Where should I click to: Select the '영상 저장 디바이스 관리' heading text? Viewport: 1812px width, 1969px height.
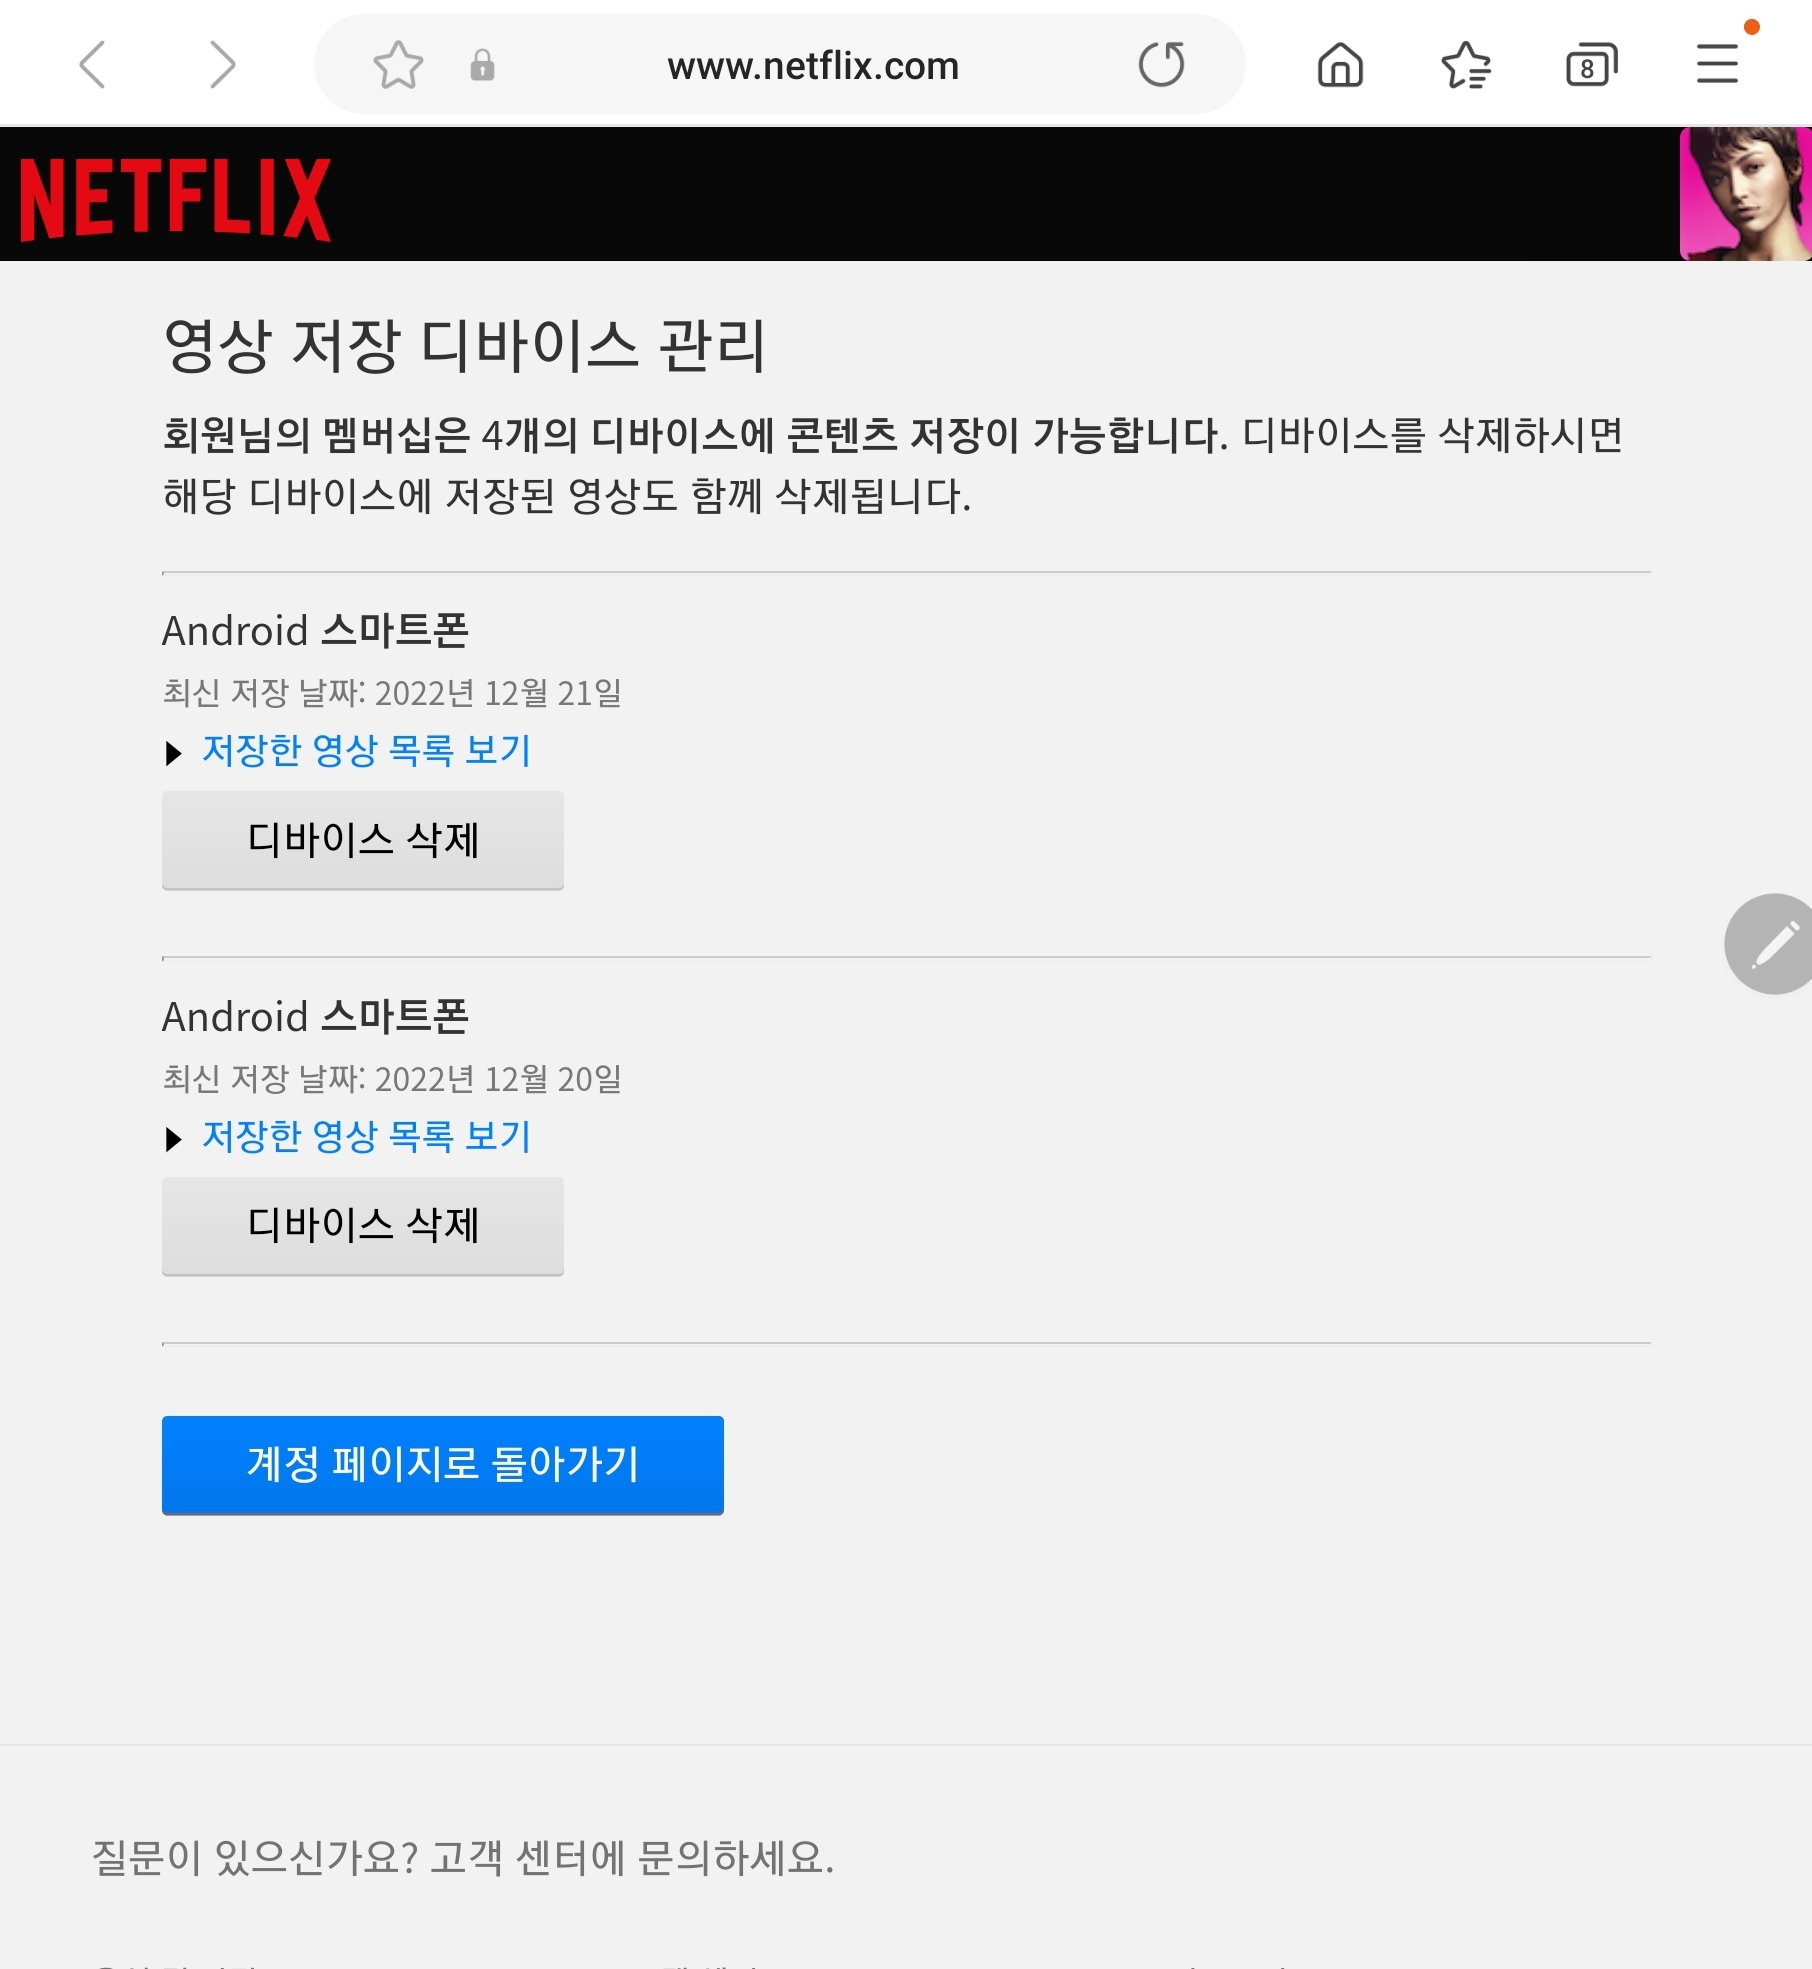tap(464, 345)
